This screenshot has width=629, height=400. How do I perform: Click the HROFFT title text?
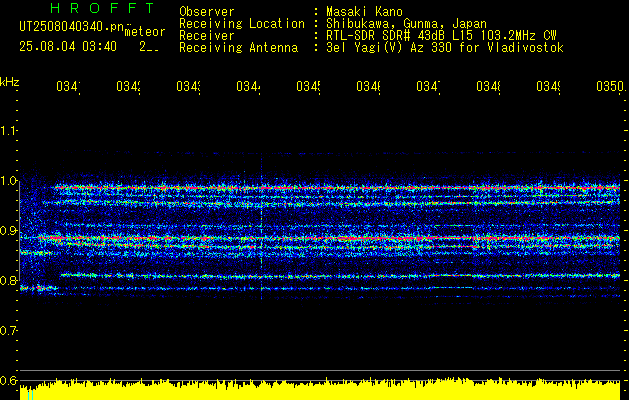tap(102, 8)
